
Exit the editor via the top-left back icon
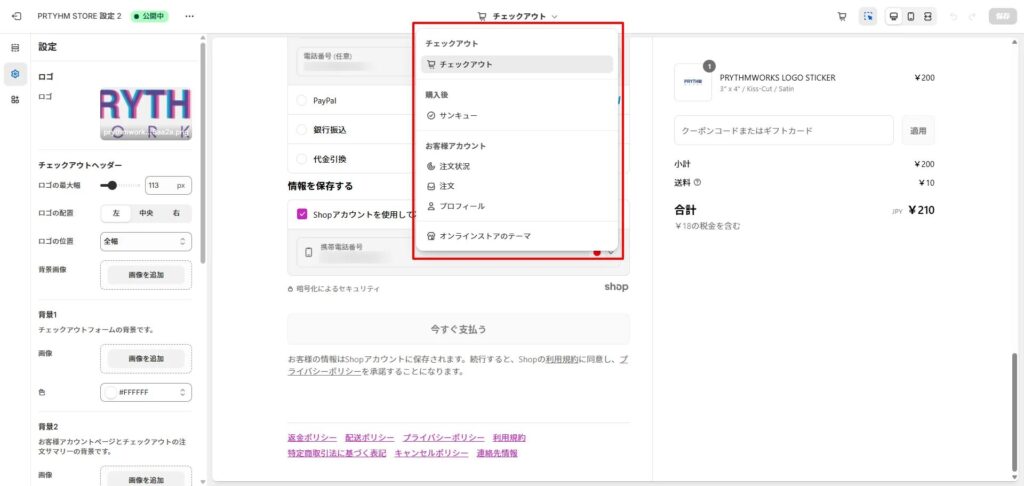(16, 16)
